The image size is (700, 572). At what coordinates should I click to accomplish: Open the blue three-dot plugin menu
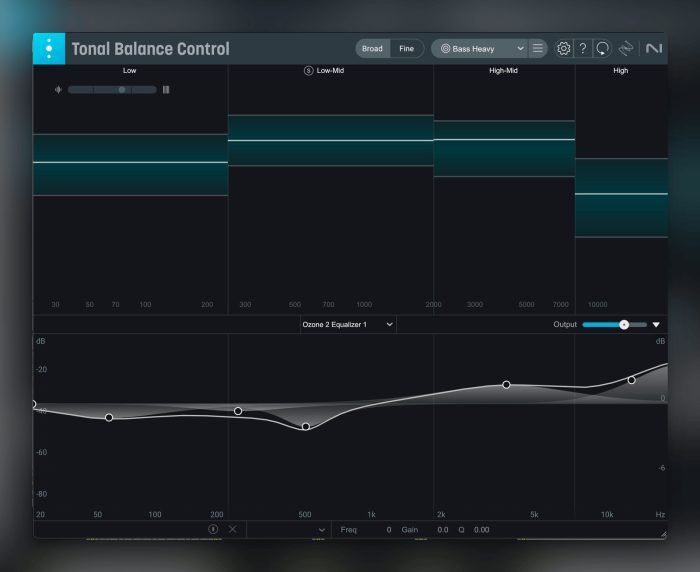(48, 48)
